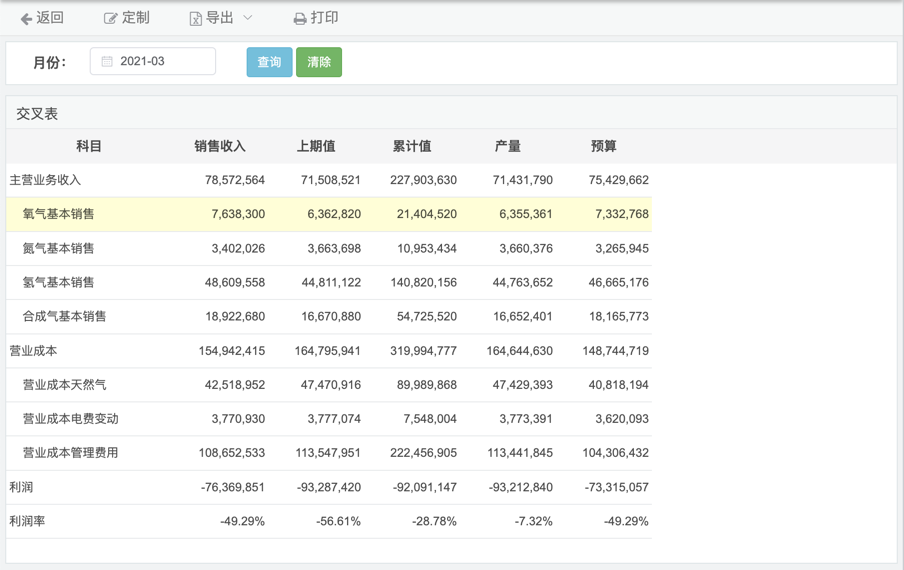Collapse the 主营业务收入 row
The height and width of the screenshot is (570, 904).
[x=45, y=180]
